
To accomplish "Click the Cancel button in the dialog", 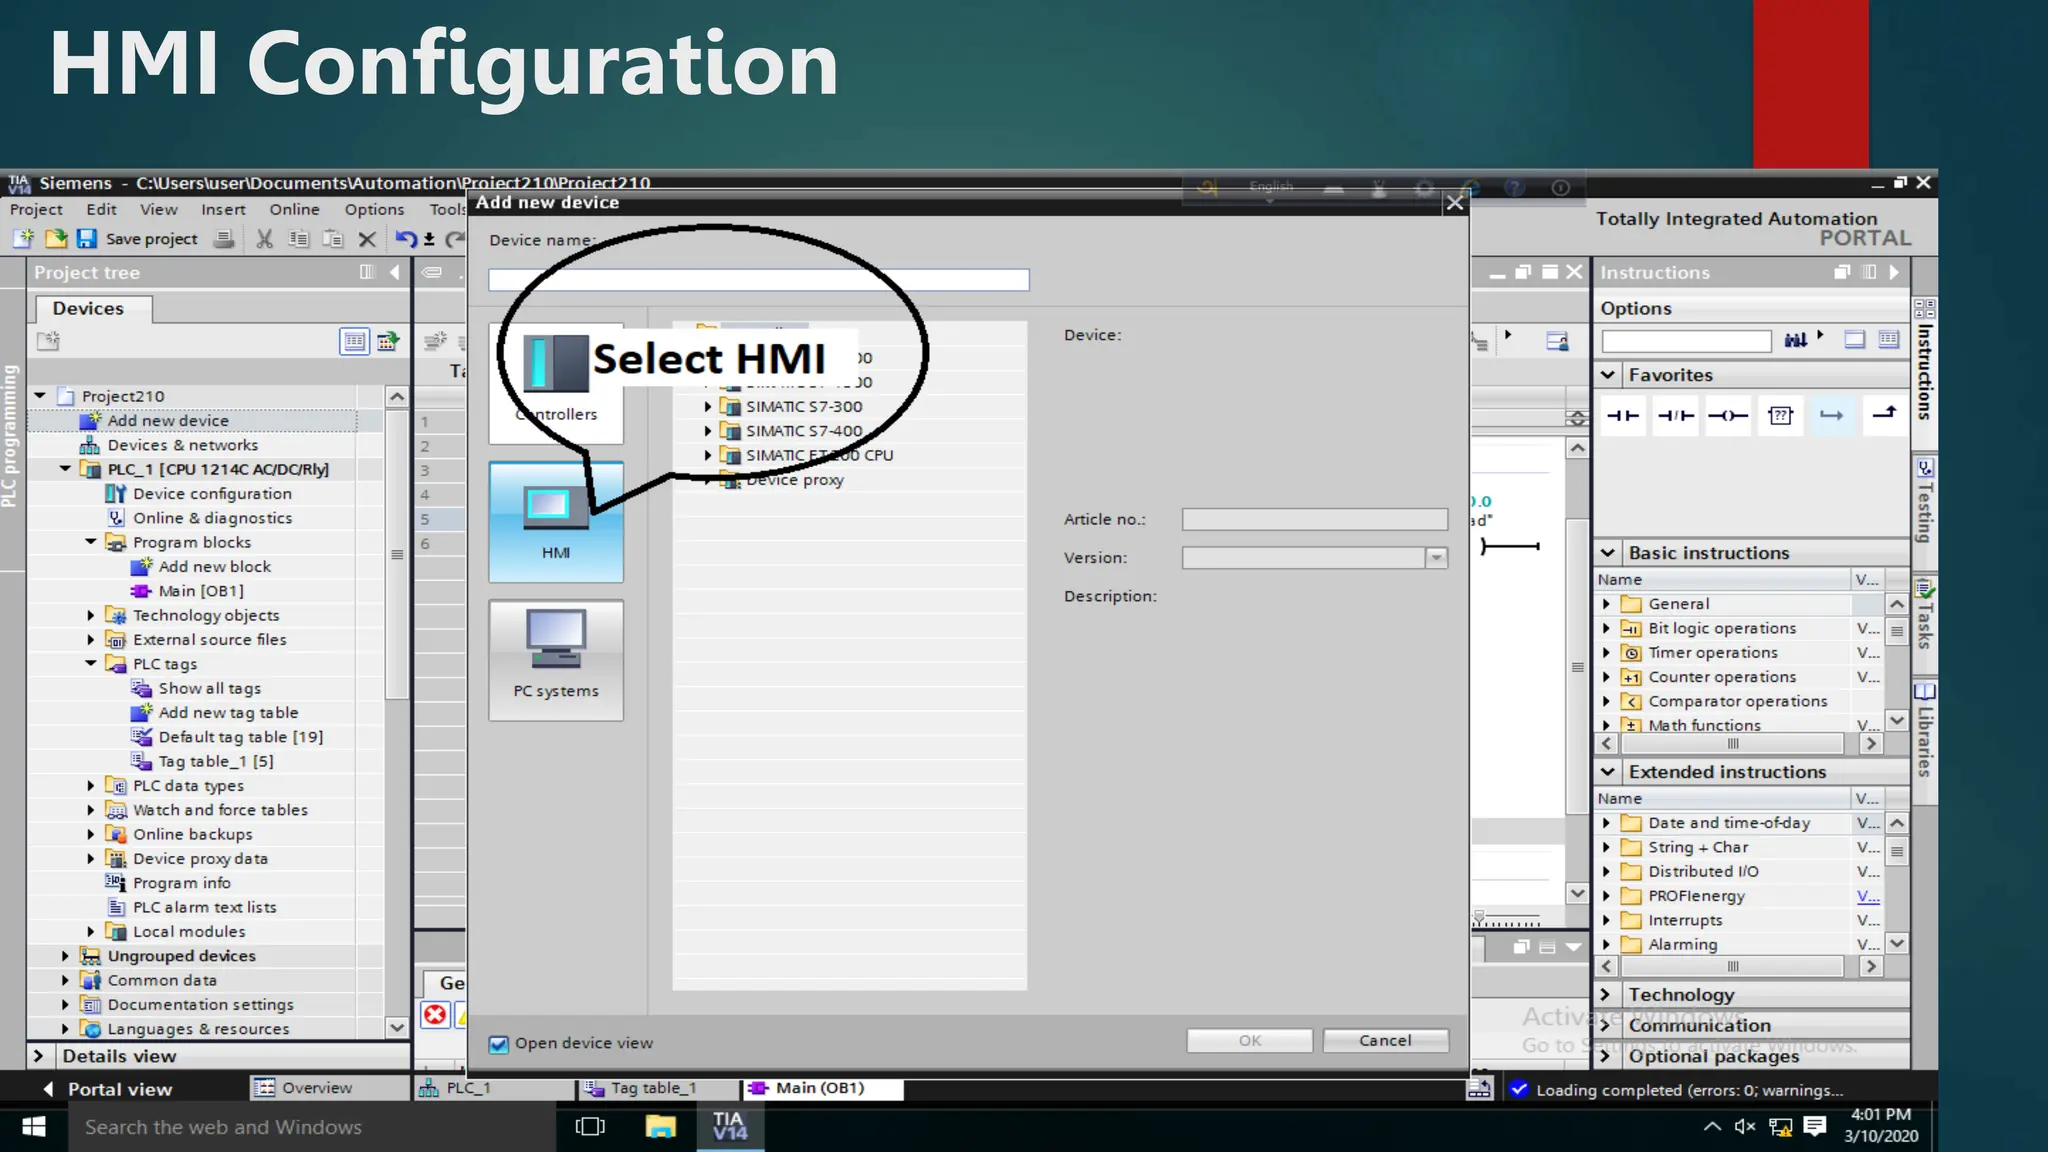I will click(x=1385, y=1041).
